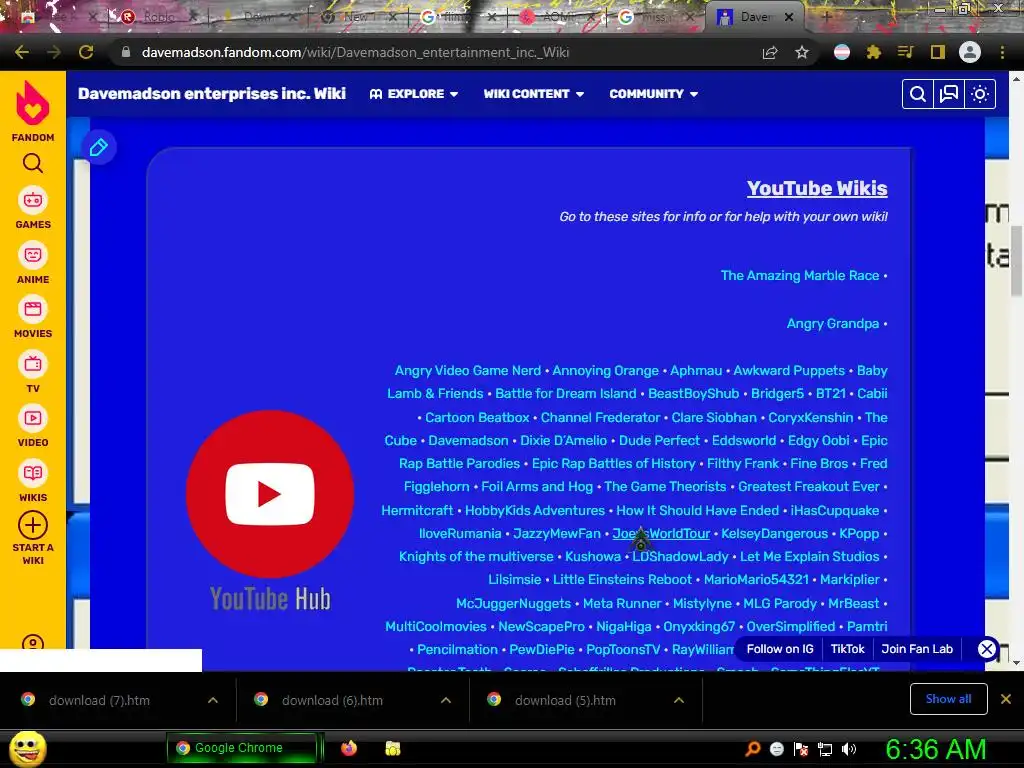Open the Annoying Orange wiki link
Screen dimensions: 1024x768
pos(605,370)
